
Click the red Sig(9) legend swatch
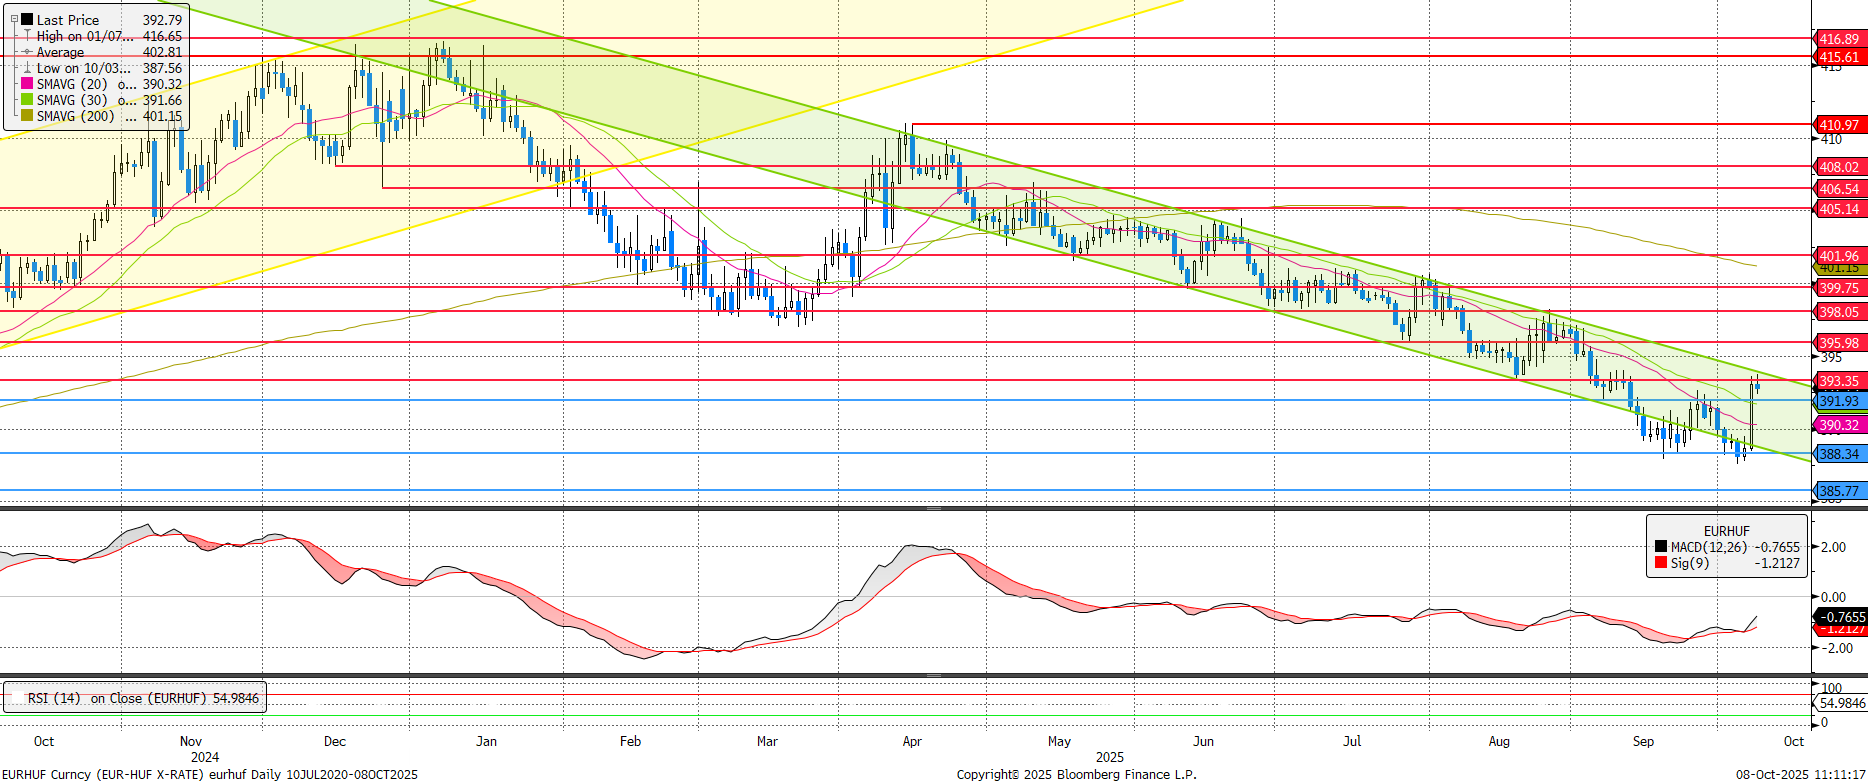pyautogui.click(x=1661, y=563)
